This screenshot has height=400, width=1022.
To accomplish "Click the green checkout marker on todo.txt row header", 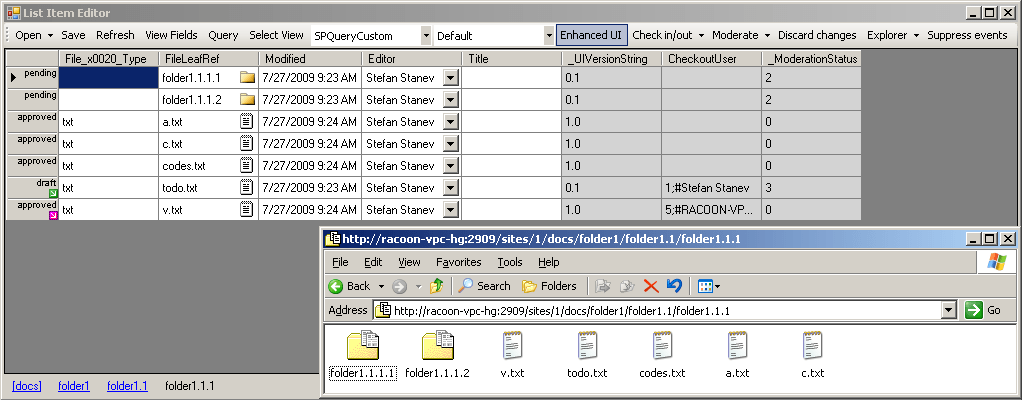I will (x=53, y=193).
